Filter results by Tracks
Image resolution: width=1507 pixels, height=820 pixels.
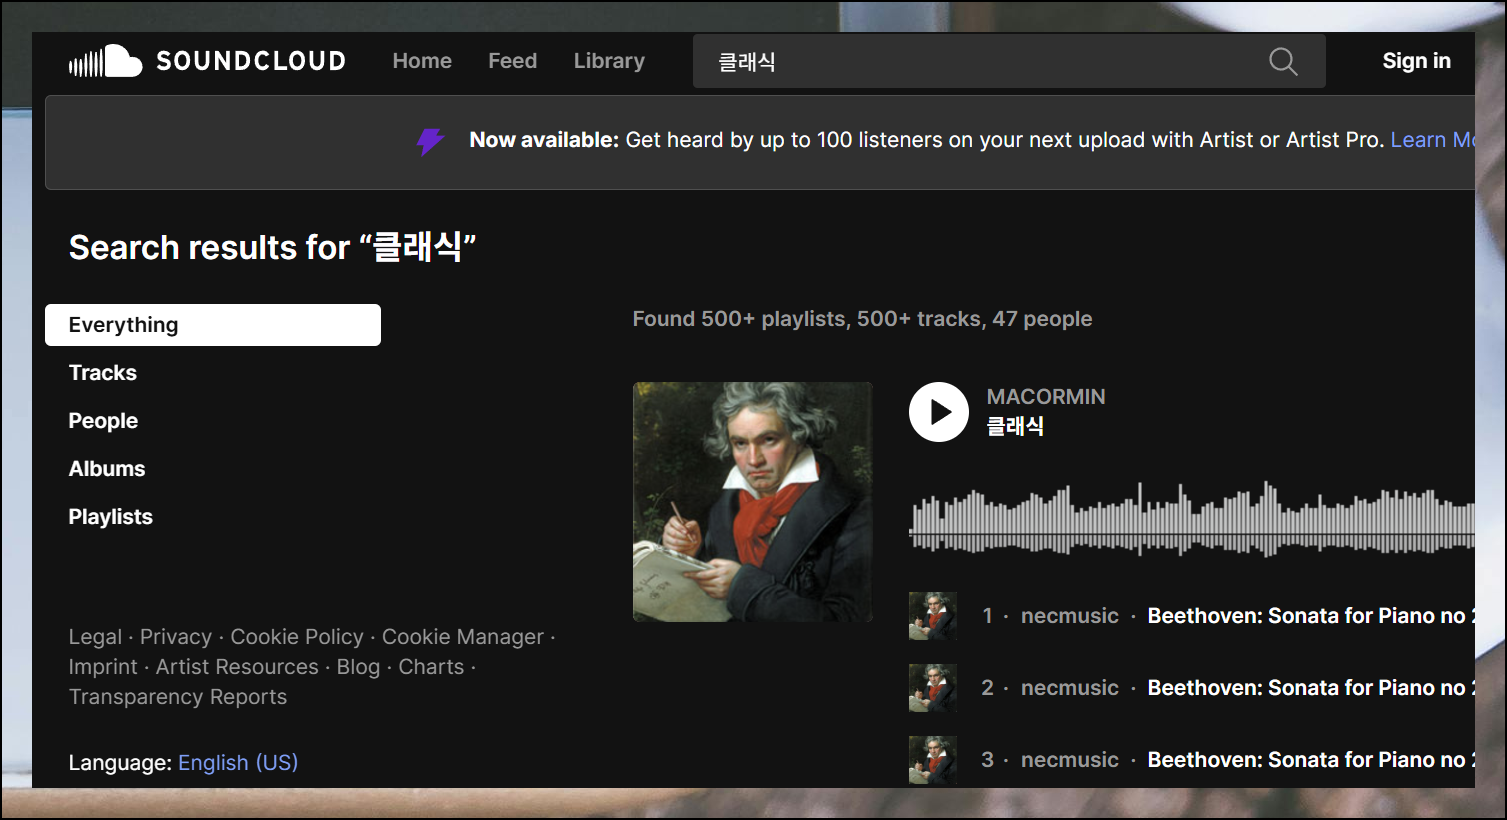tap(103, 373)
